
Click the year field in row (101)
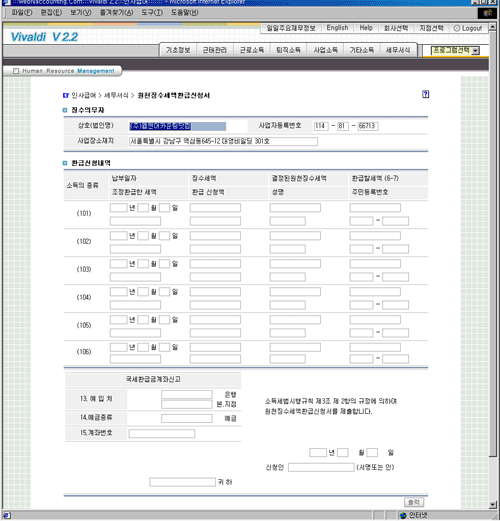tap(118, 208)
